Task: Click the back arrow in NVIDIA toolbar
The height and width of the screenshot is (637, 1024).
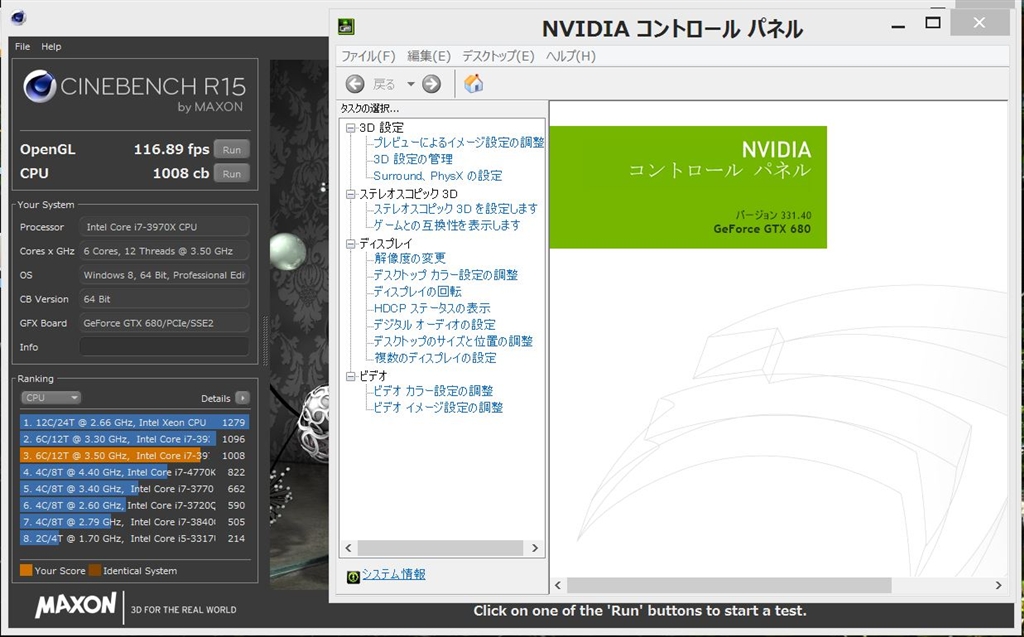Action: [355, 84]
